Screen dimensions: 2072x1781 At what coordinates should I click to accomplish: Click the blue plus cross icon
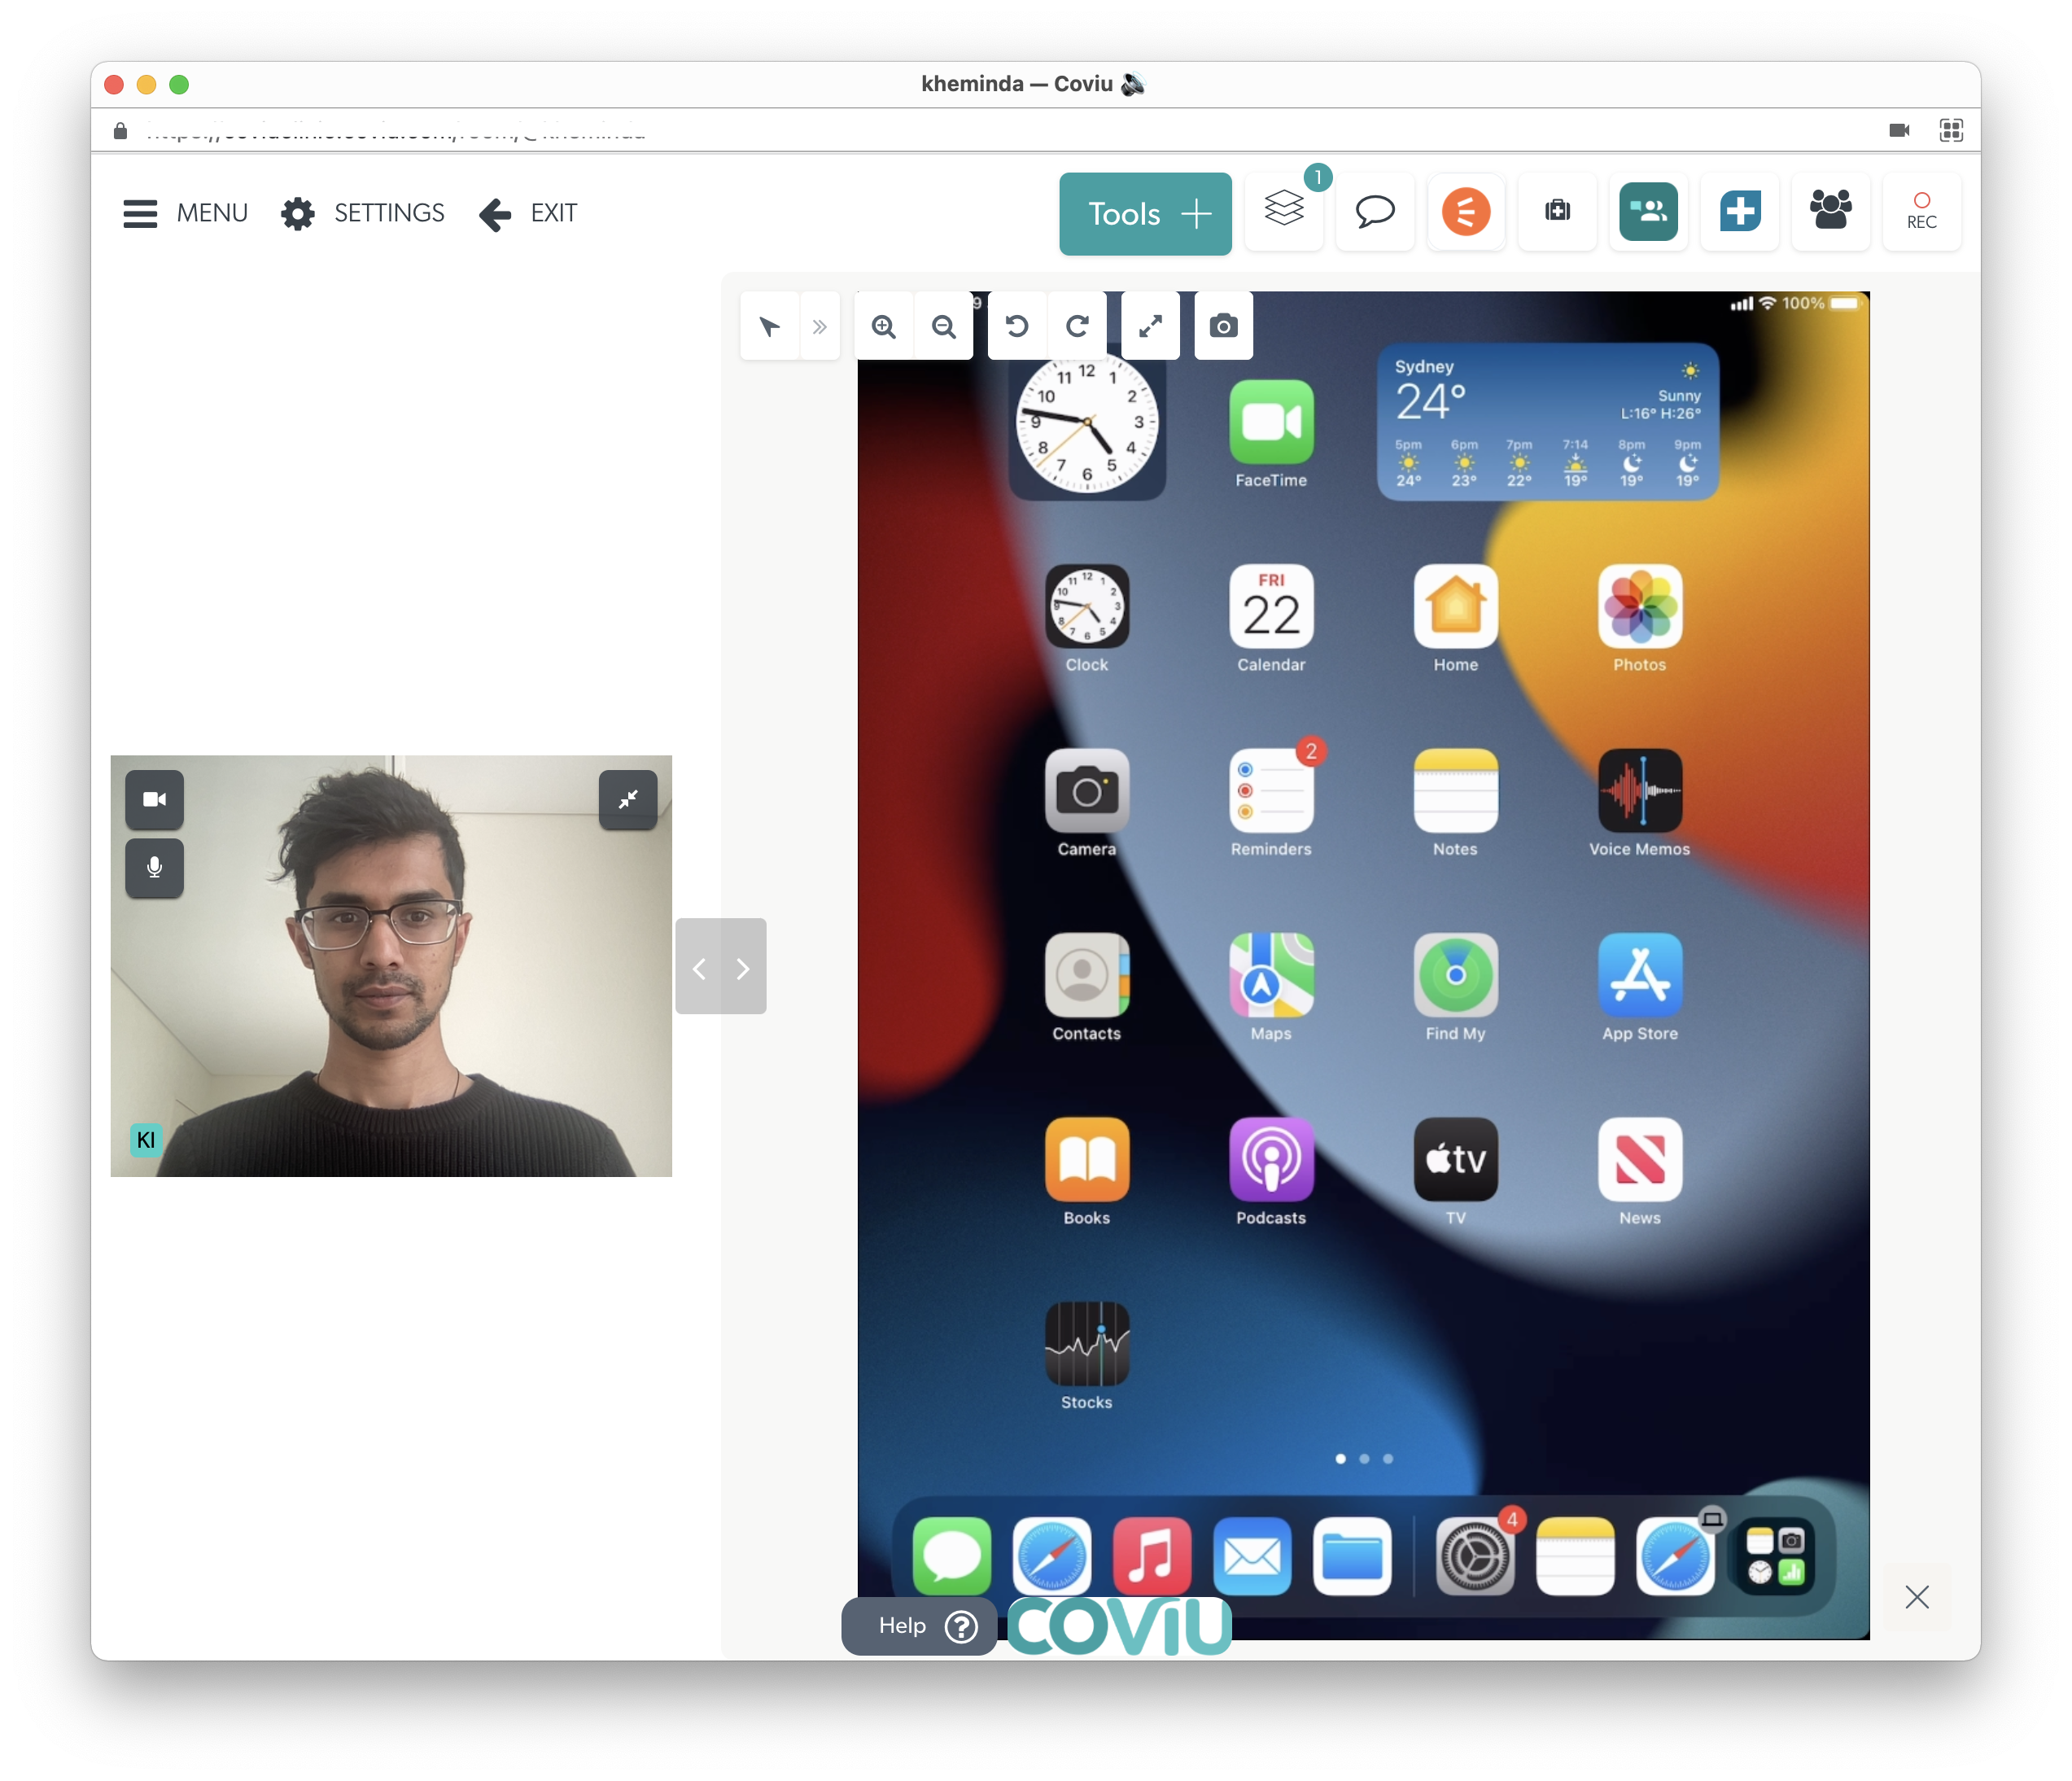click(x=1740, y=211)
